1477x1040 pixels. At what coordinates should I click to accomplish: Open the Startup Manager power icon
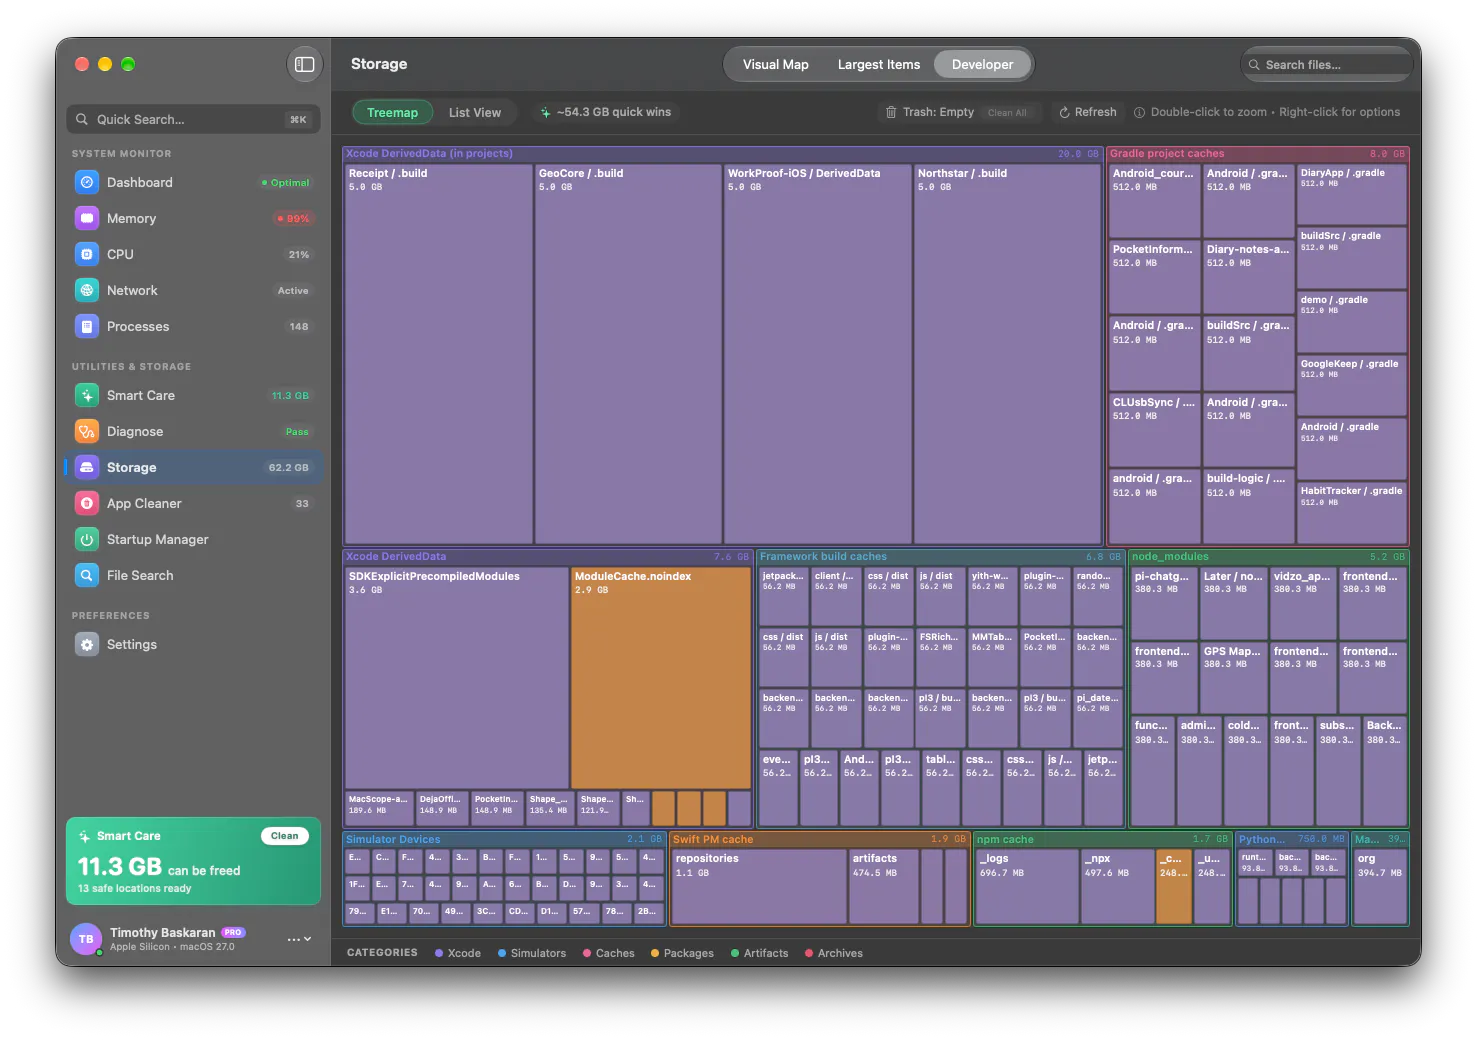[87, 539]
